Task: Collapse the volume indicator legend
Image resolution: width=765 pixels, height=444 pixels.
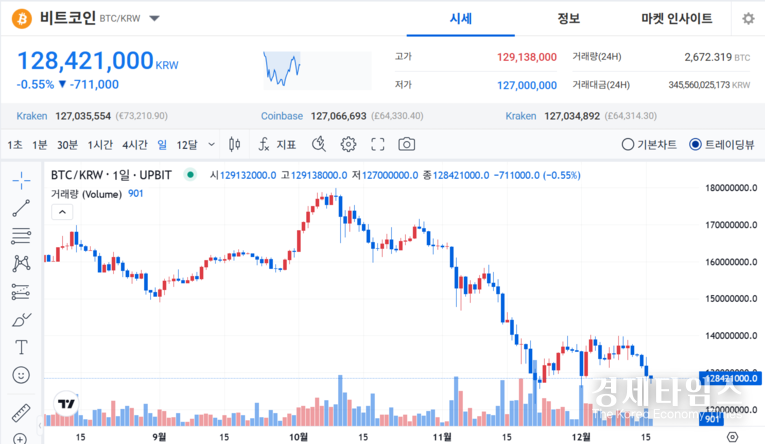Action: [62, 211]
